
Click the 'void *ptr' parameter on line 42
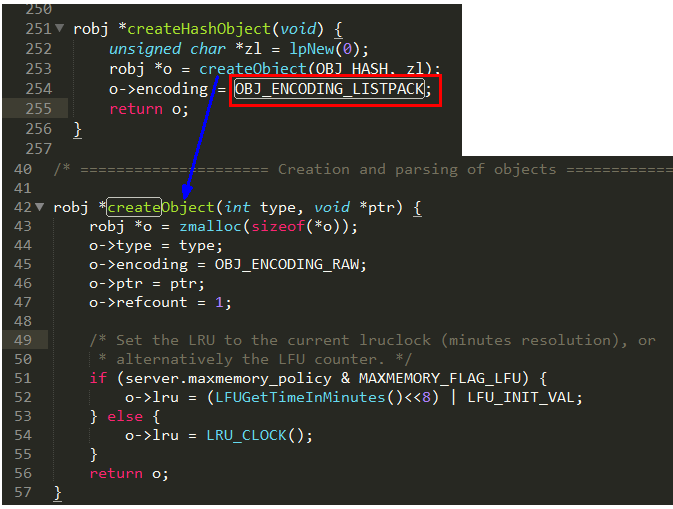coord(354,207)
